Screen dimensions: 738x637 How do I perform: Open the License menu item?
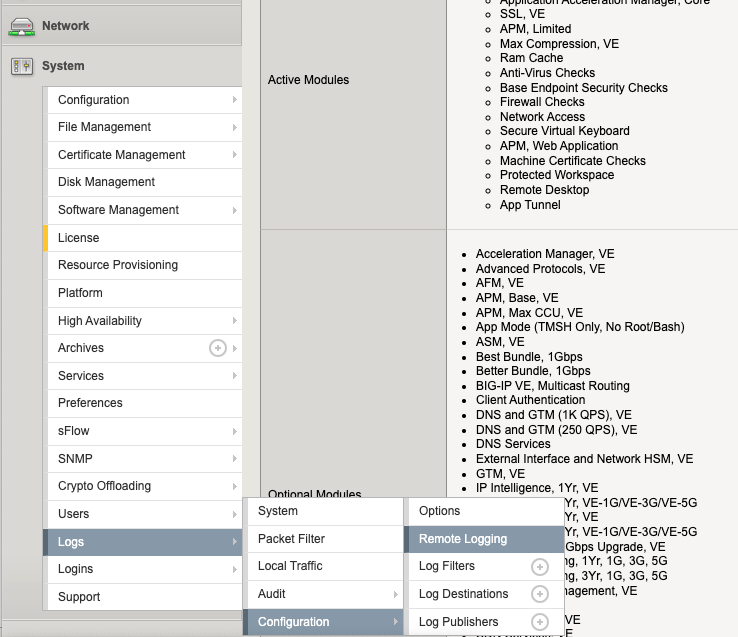point(144,238)
